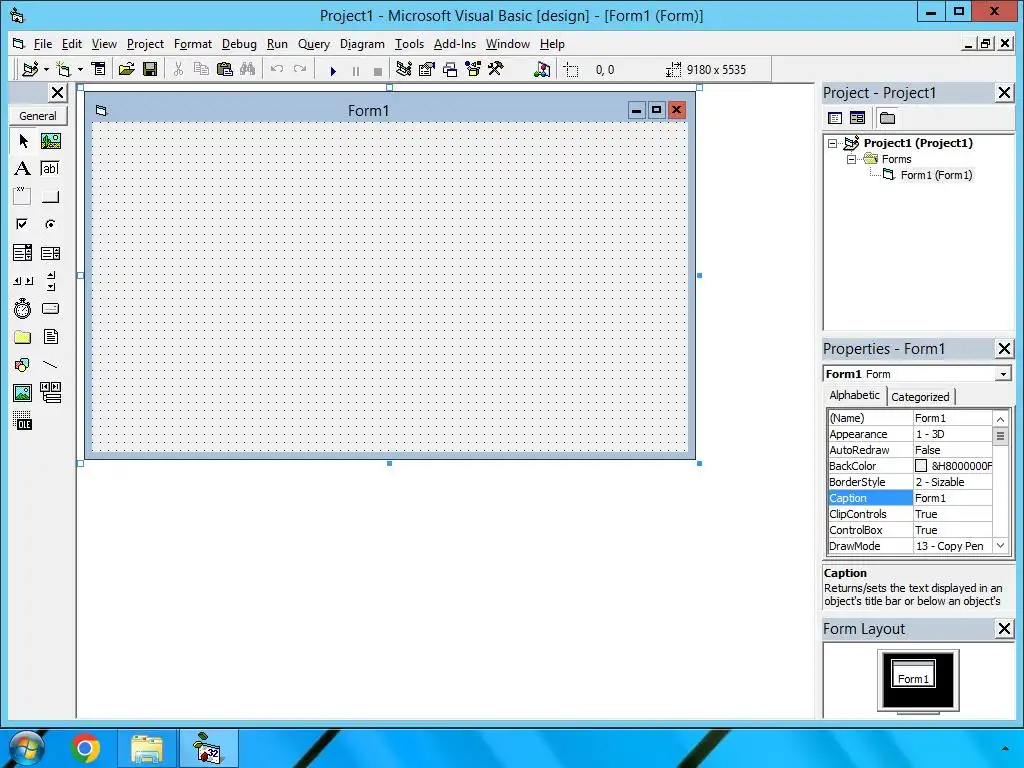Open Properties Window from toolbar
The width and height of the screenshot is (1024, 768).
pyautogui.click(x=426, y=69)
